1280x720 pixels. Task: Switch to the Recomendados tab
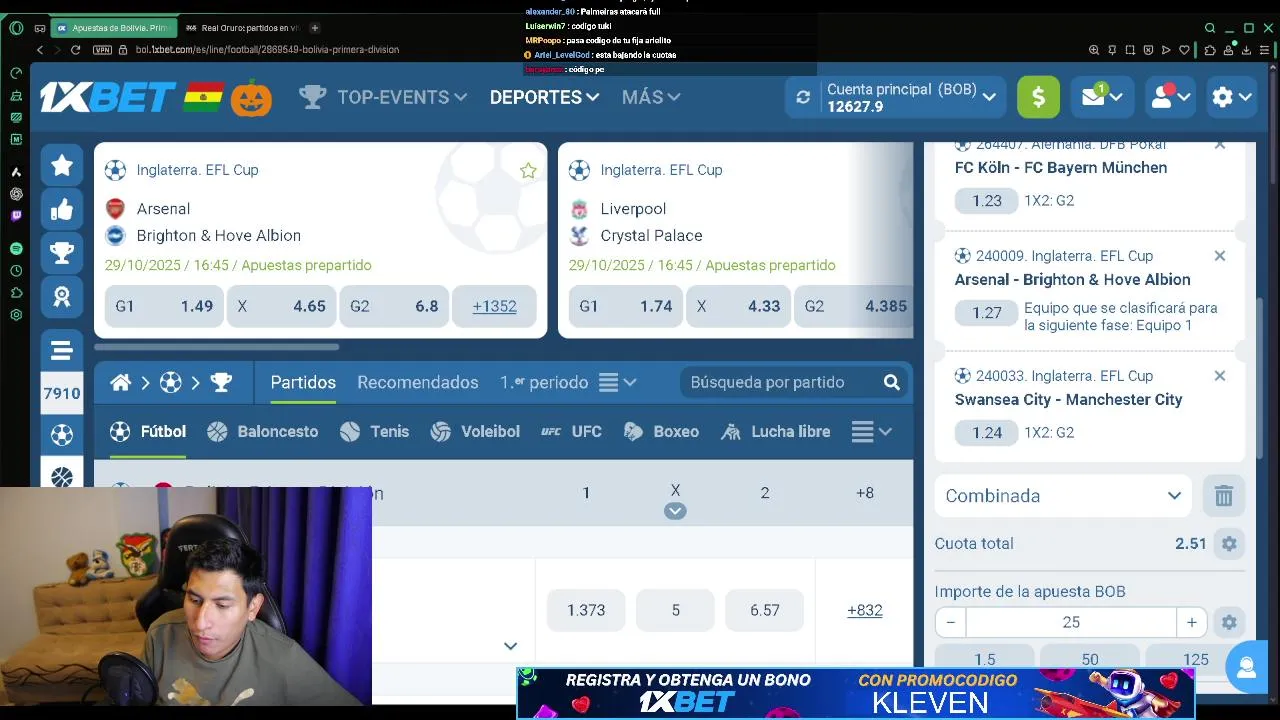[x=418, y=382]
